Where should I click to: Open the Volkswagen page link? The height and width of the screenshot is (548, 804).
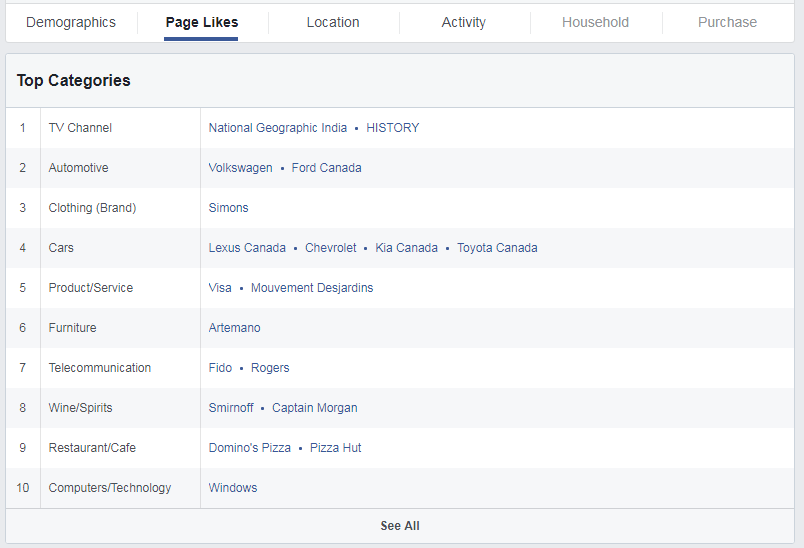point(240,168)
